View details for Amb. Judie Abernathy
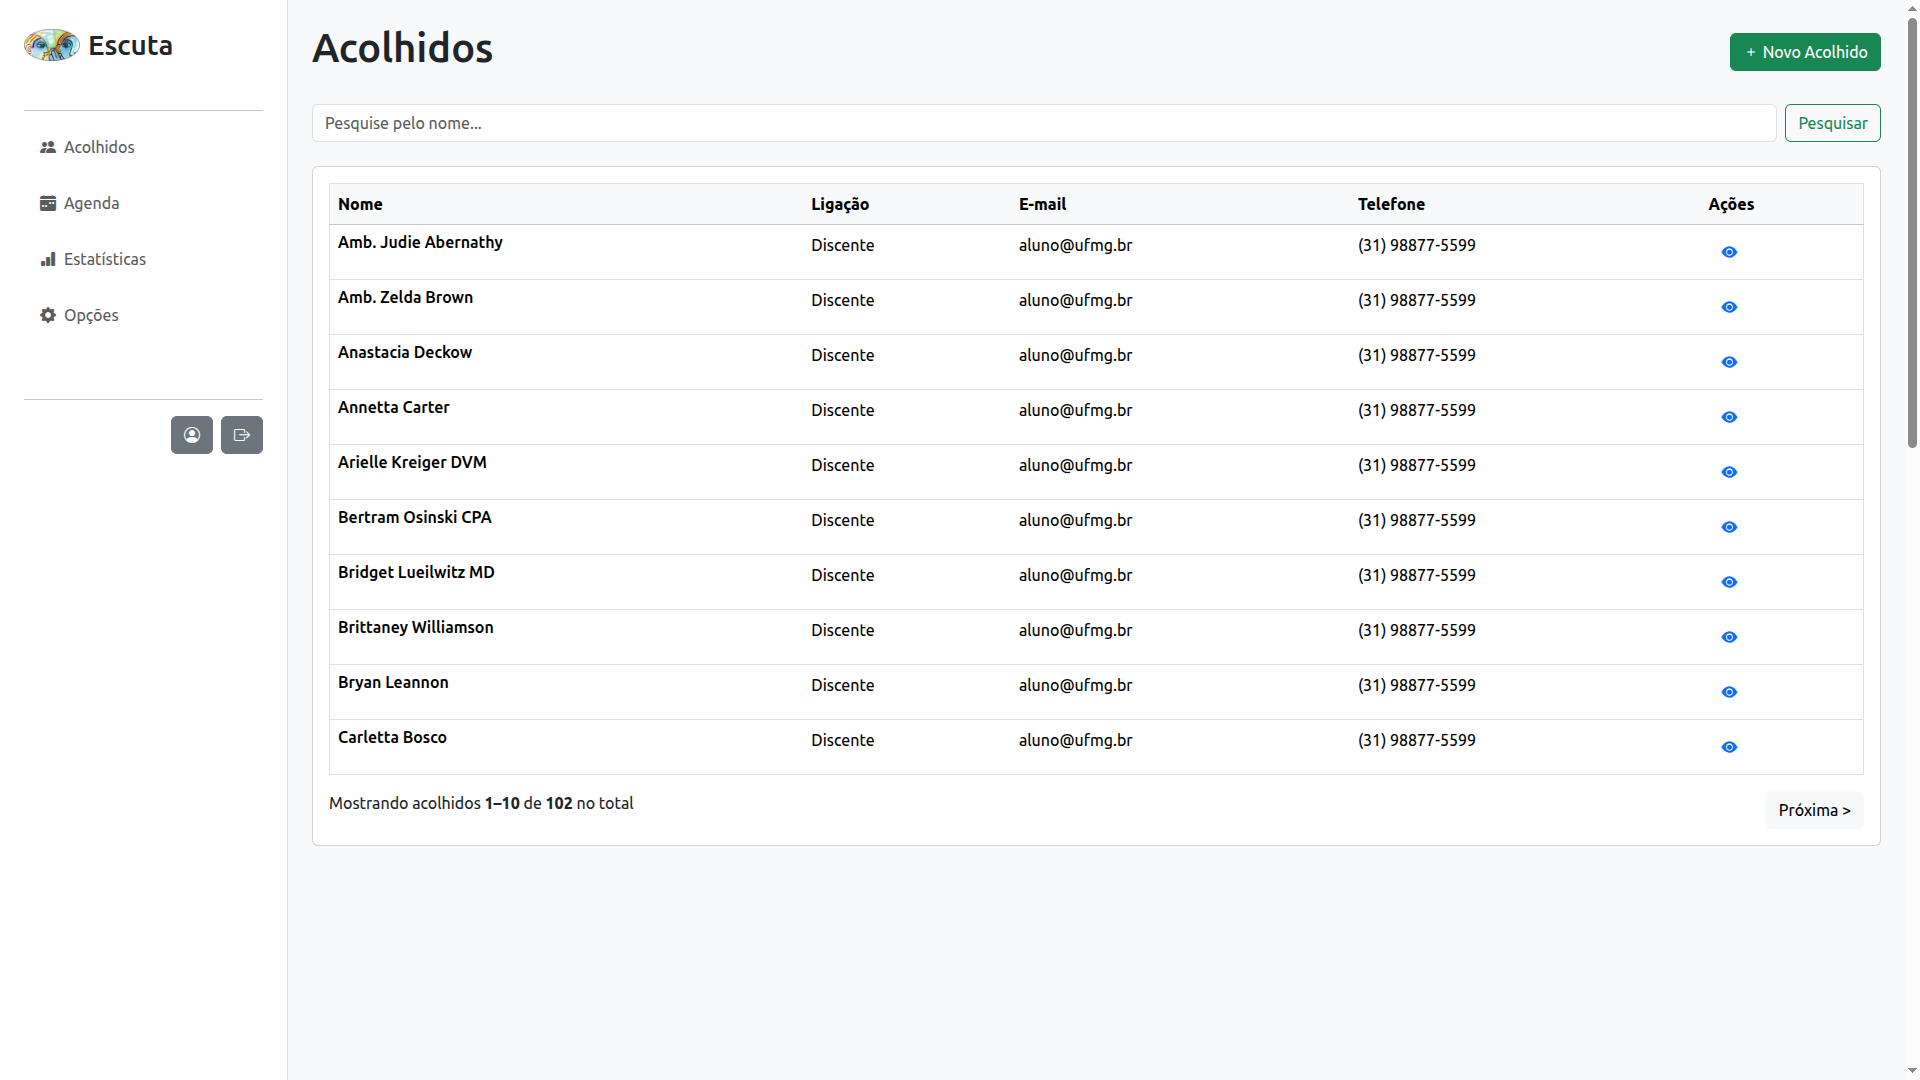The image size is (1920, 1080). (x=1729, y=252)
